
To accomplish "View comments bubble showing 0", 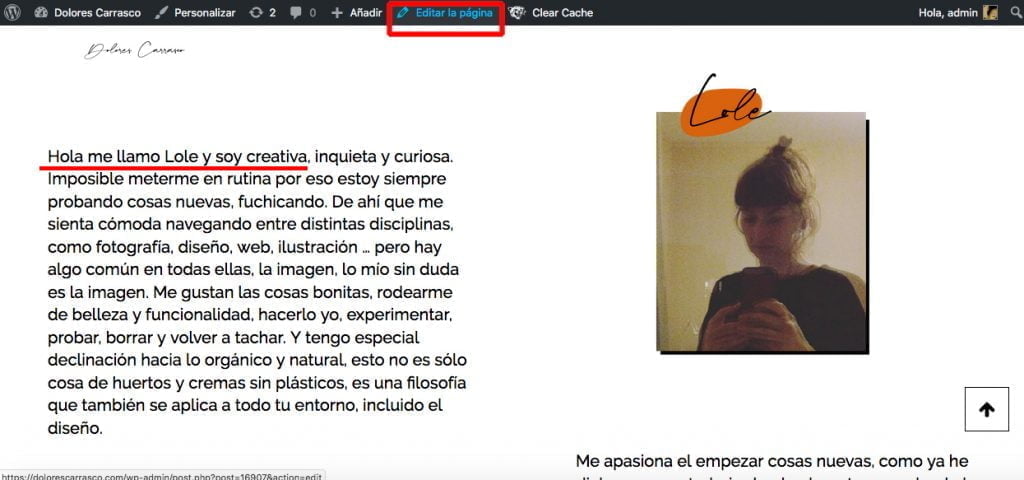I will 303,12.
